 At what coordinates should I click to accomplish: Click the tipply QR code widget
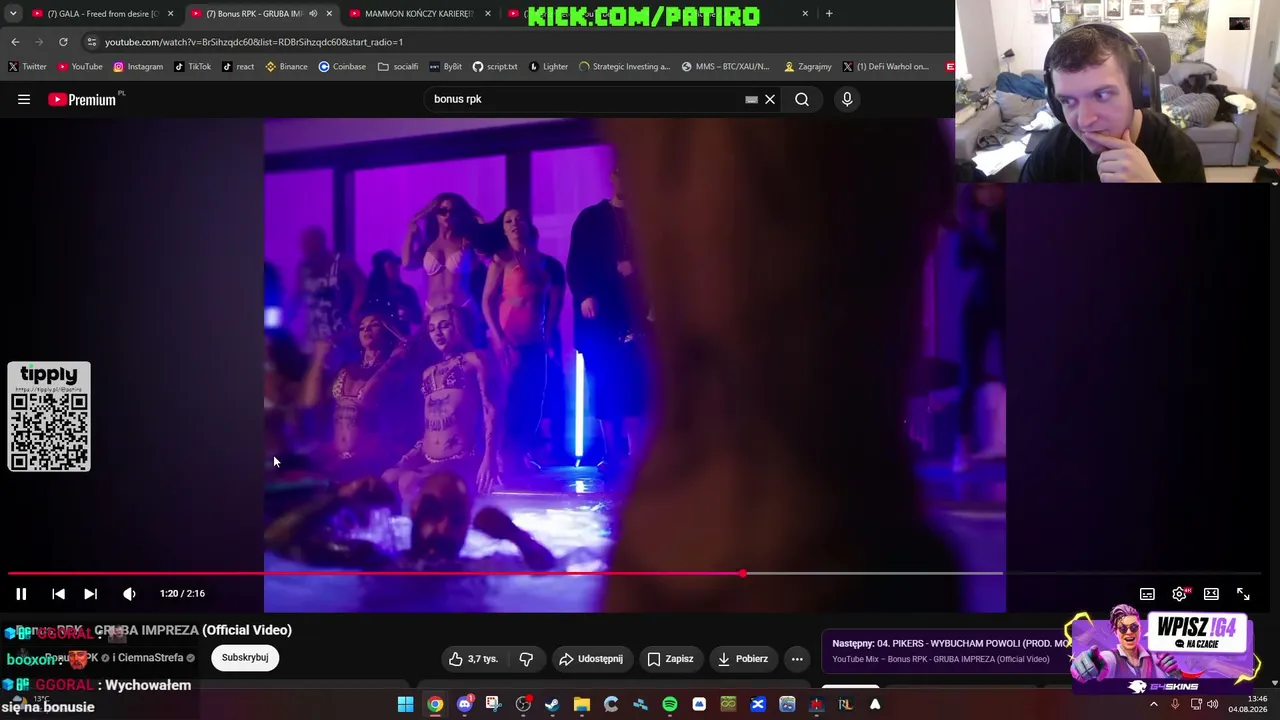point(49,417)
